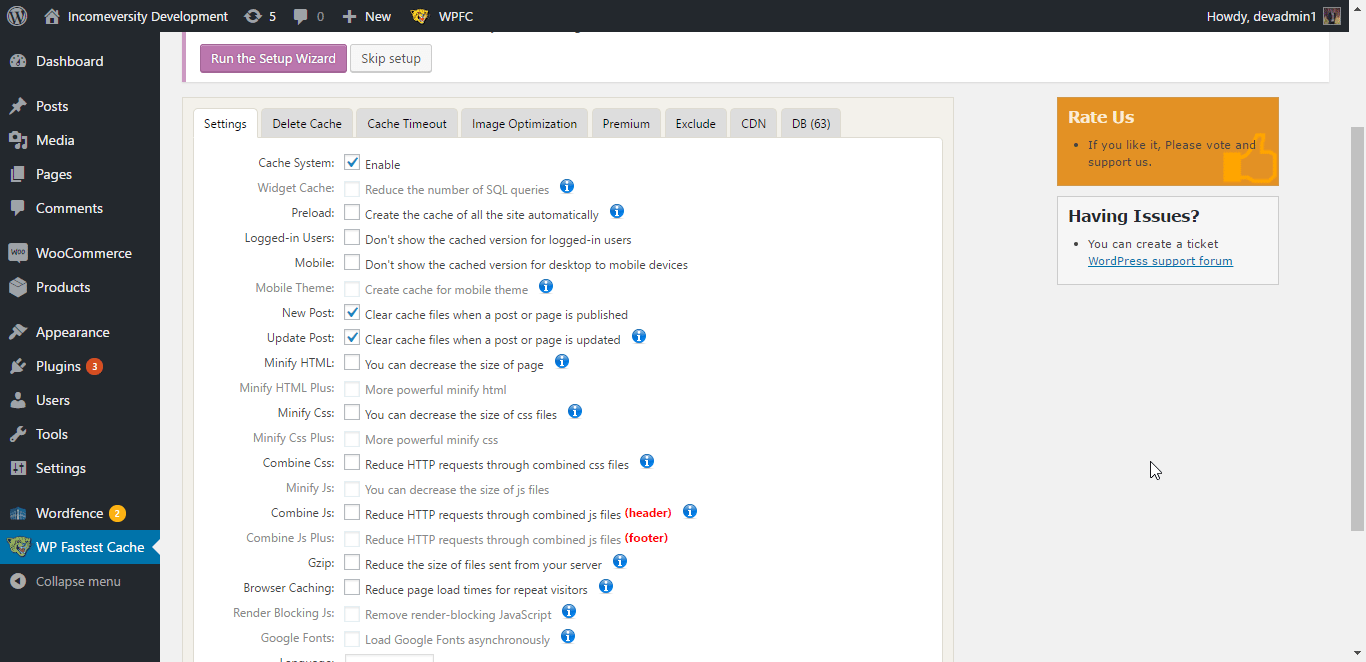The image size is (1366, 662).
Task: Open the New menu in admin bar
Action: 367,16
